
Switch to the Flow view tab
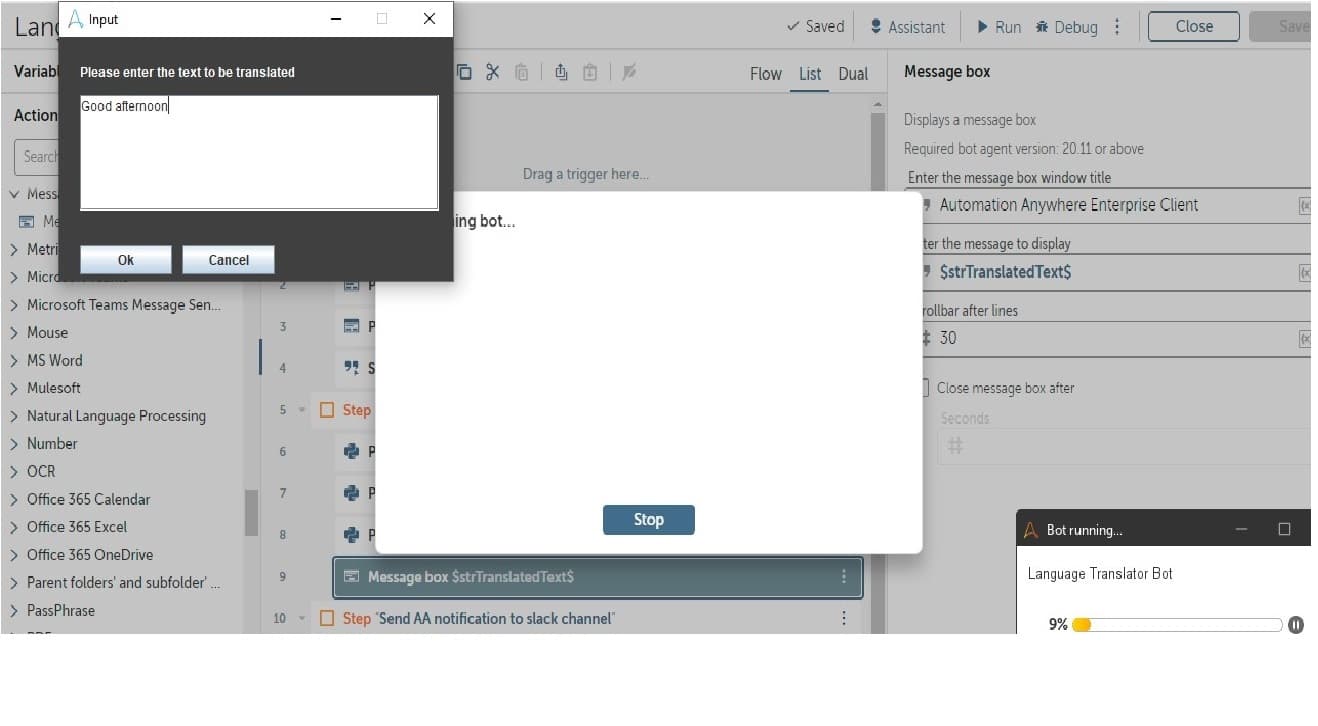tap(766, 74)
